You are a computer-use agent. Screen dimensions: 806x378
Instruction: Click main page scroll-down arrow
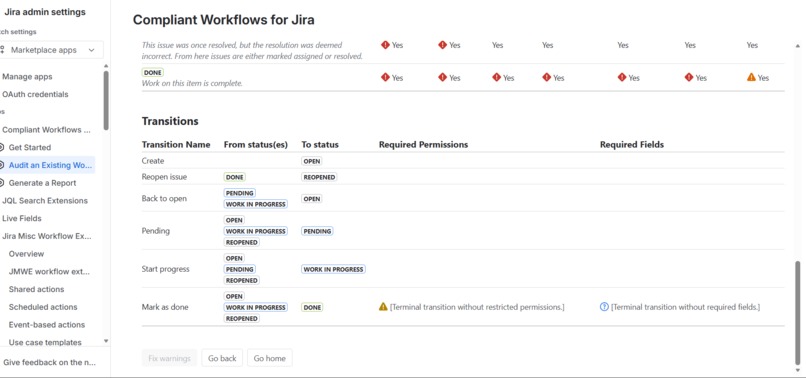coord(797,370)
